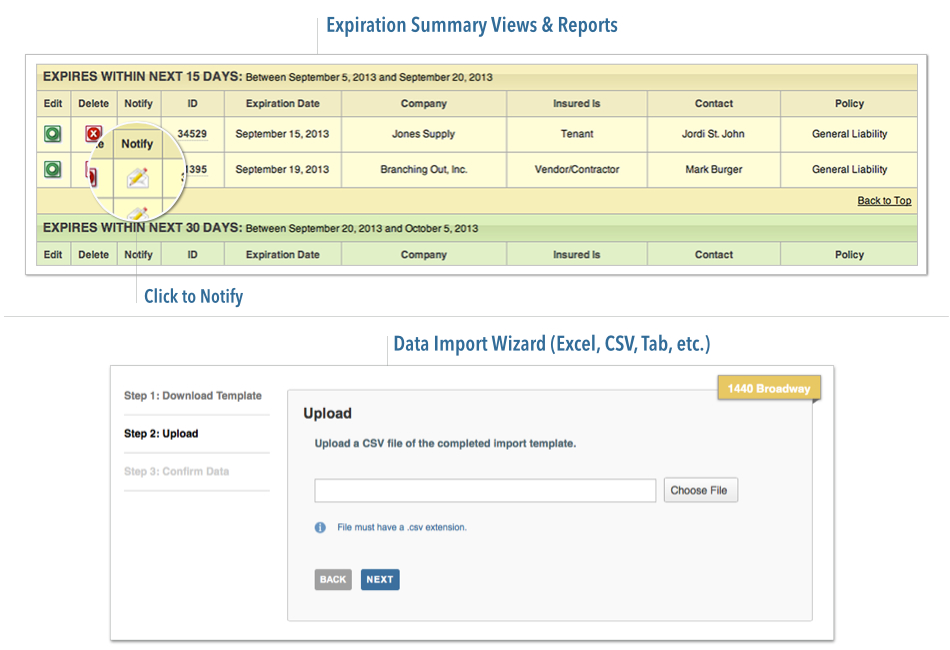Click Company header in 15 days table
950x650 pixels.
(x=424, y=104)
